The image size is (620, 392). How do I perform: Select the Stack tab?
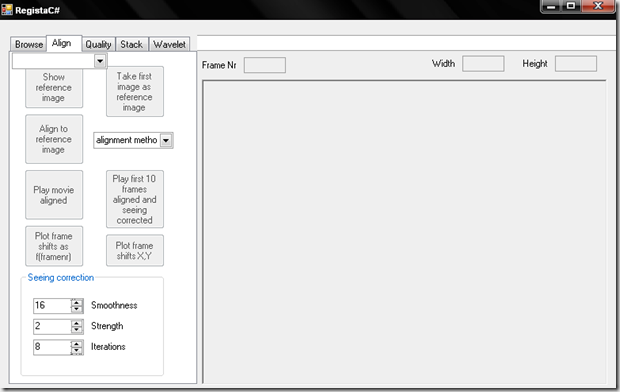(132, 44)
